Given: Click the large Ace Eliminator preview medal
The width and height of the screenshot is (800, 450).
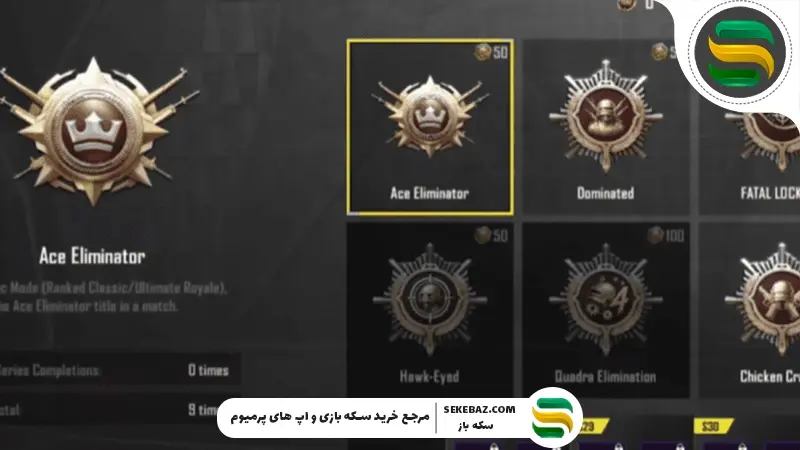Looking at the screenshot, I should [x=94, y=130].
